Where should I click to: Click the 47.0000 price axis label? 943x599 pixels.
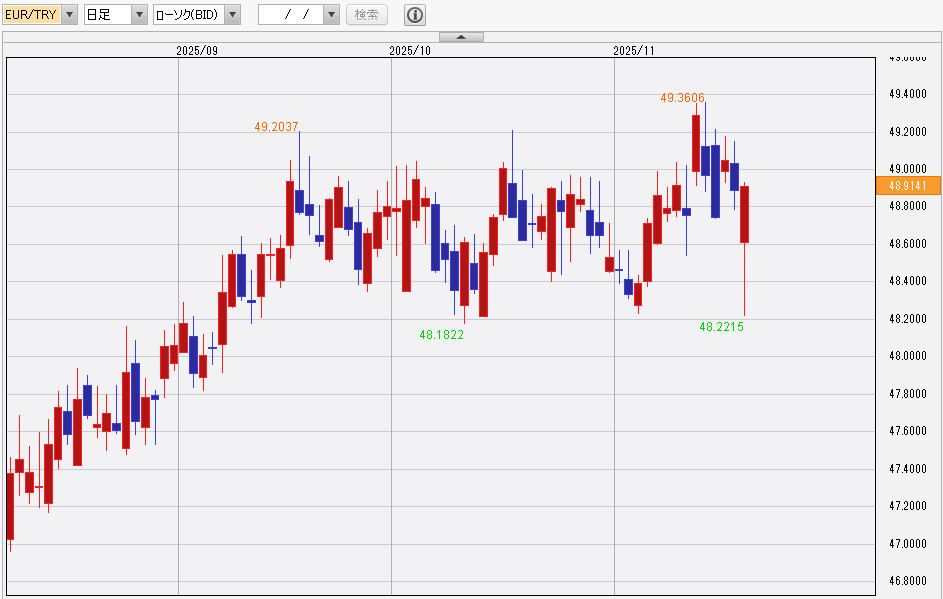coord(908,544)
